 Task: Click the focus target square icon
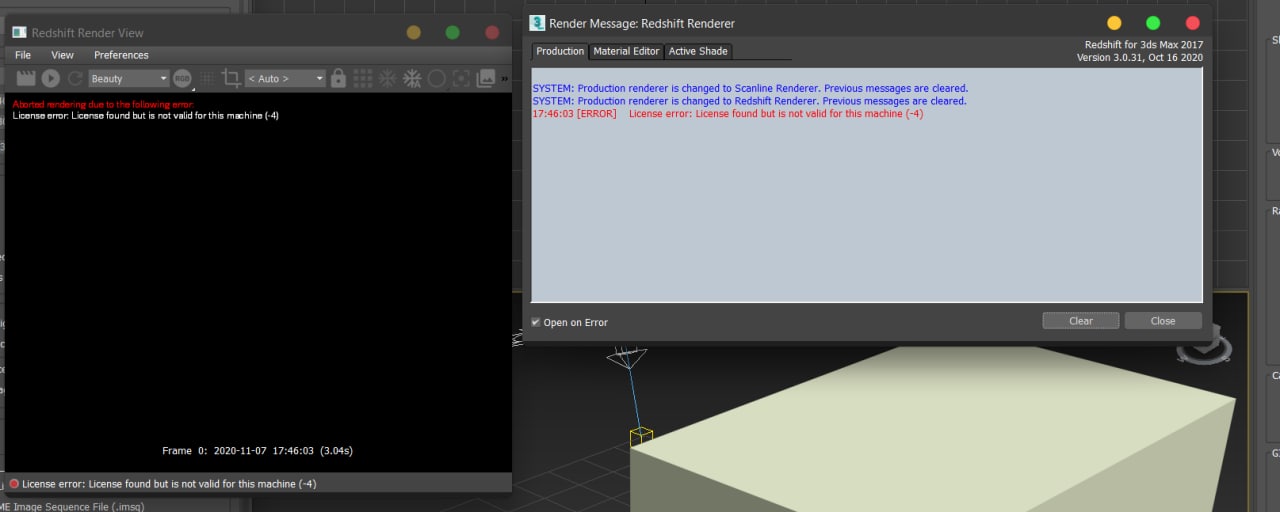[461, 78]
